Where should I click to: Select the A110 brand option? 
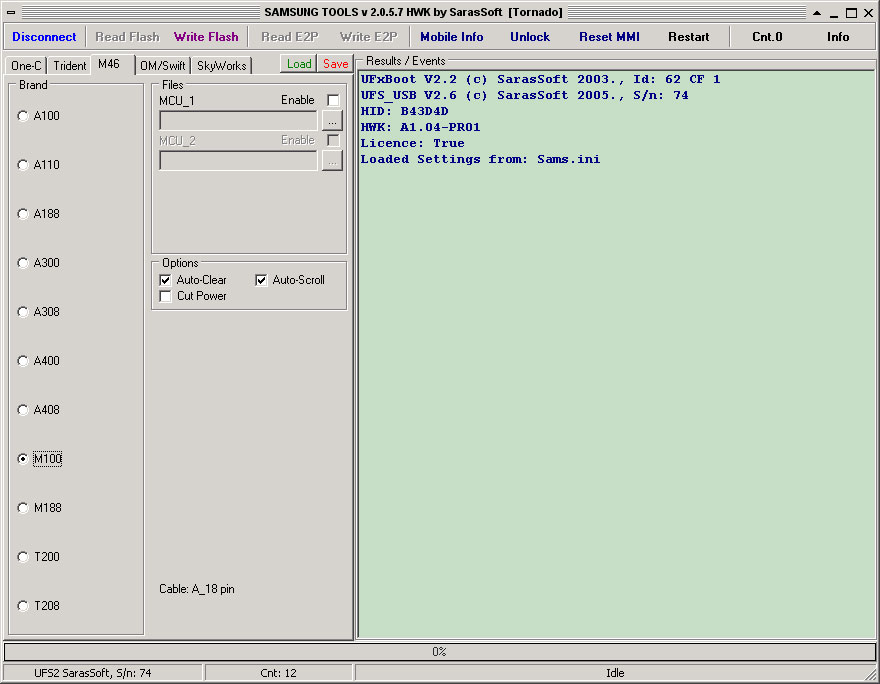coord(39,165)
